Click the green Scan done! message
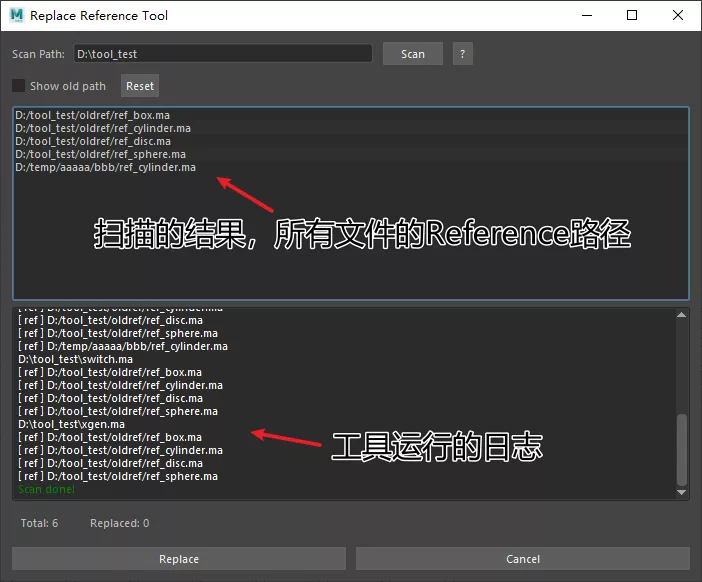The image size is (702, 582). point(47,489)
